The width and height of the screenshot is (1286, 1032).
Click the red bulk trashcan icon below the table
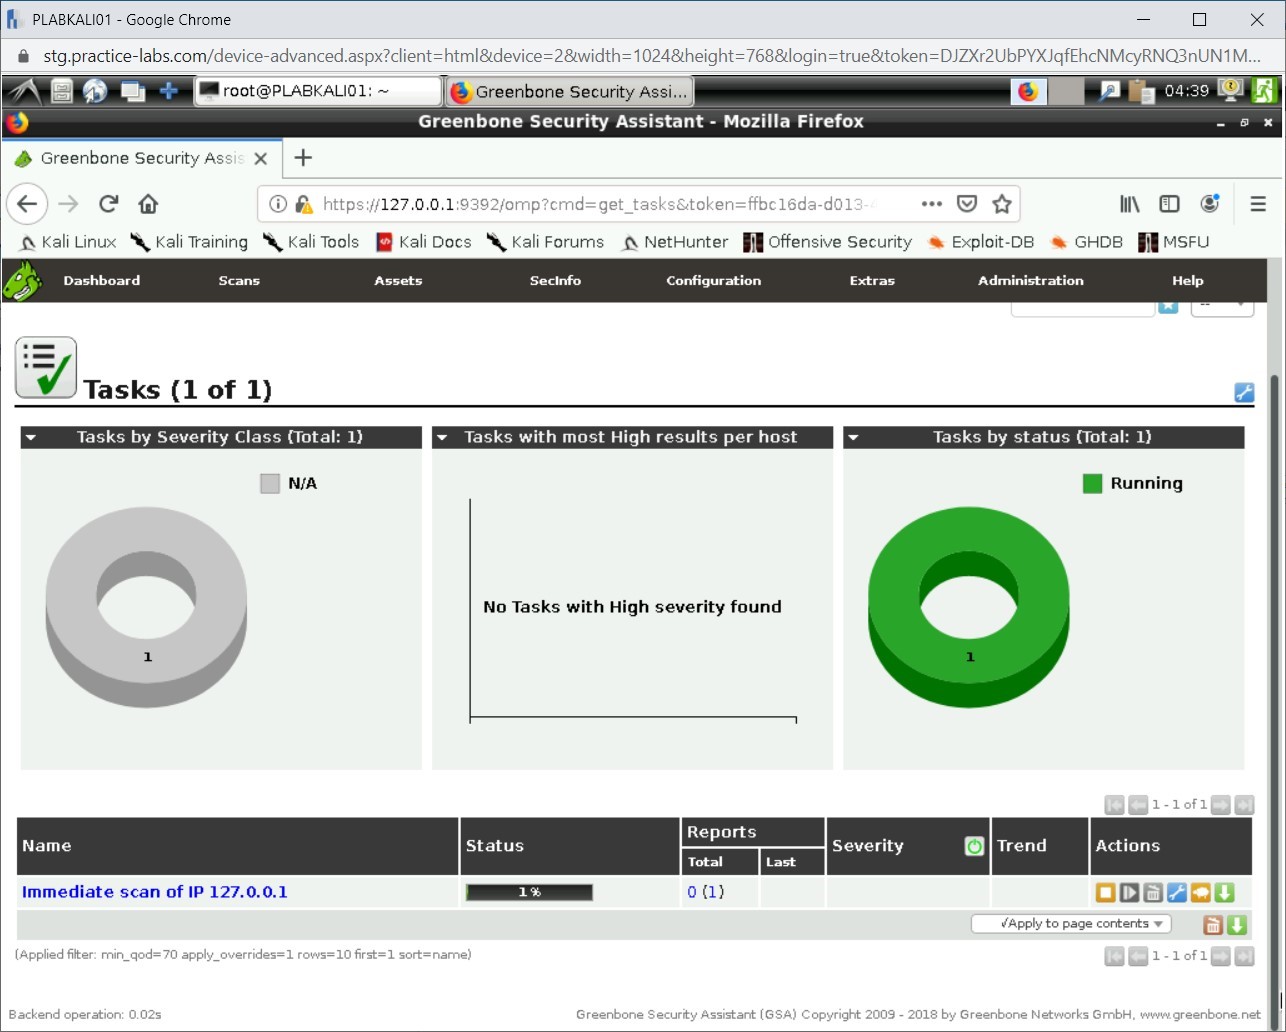pos(1213,925)
